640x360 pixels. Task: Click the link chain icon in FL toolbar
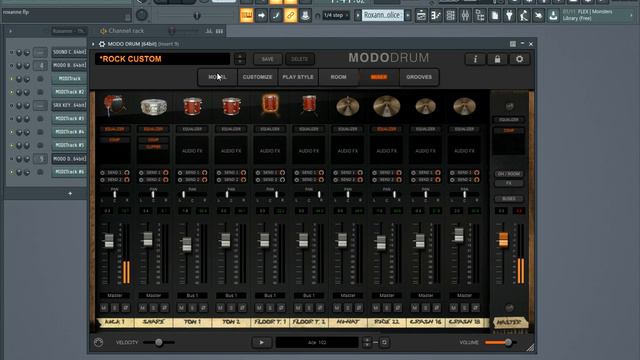tap(290, 16)
